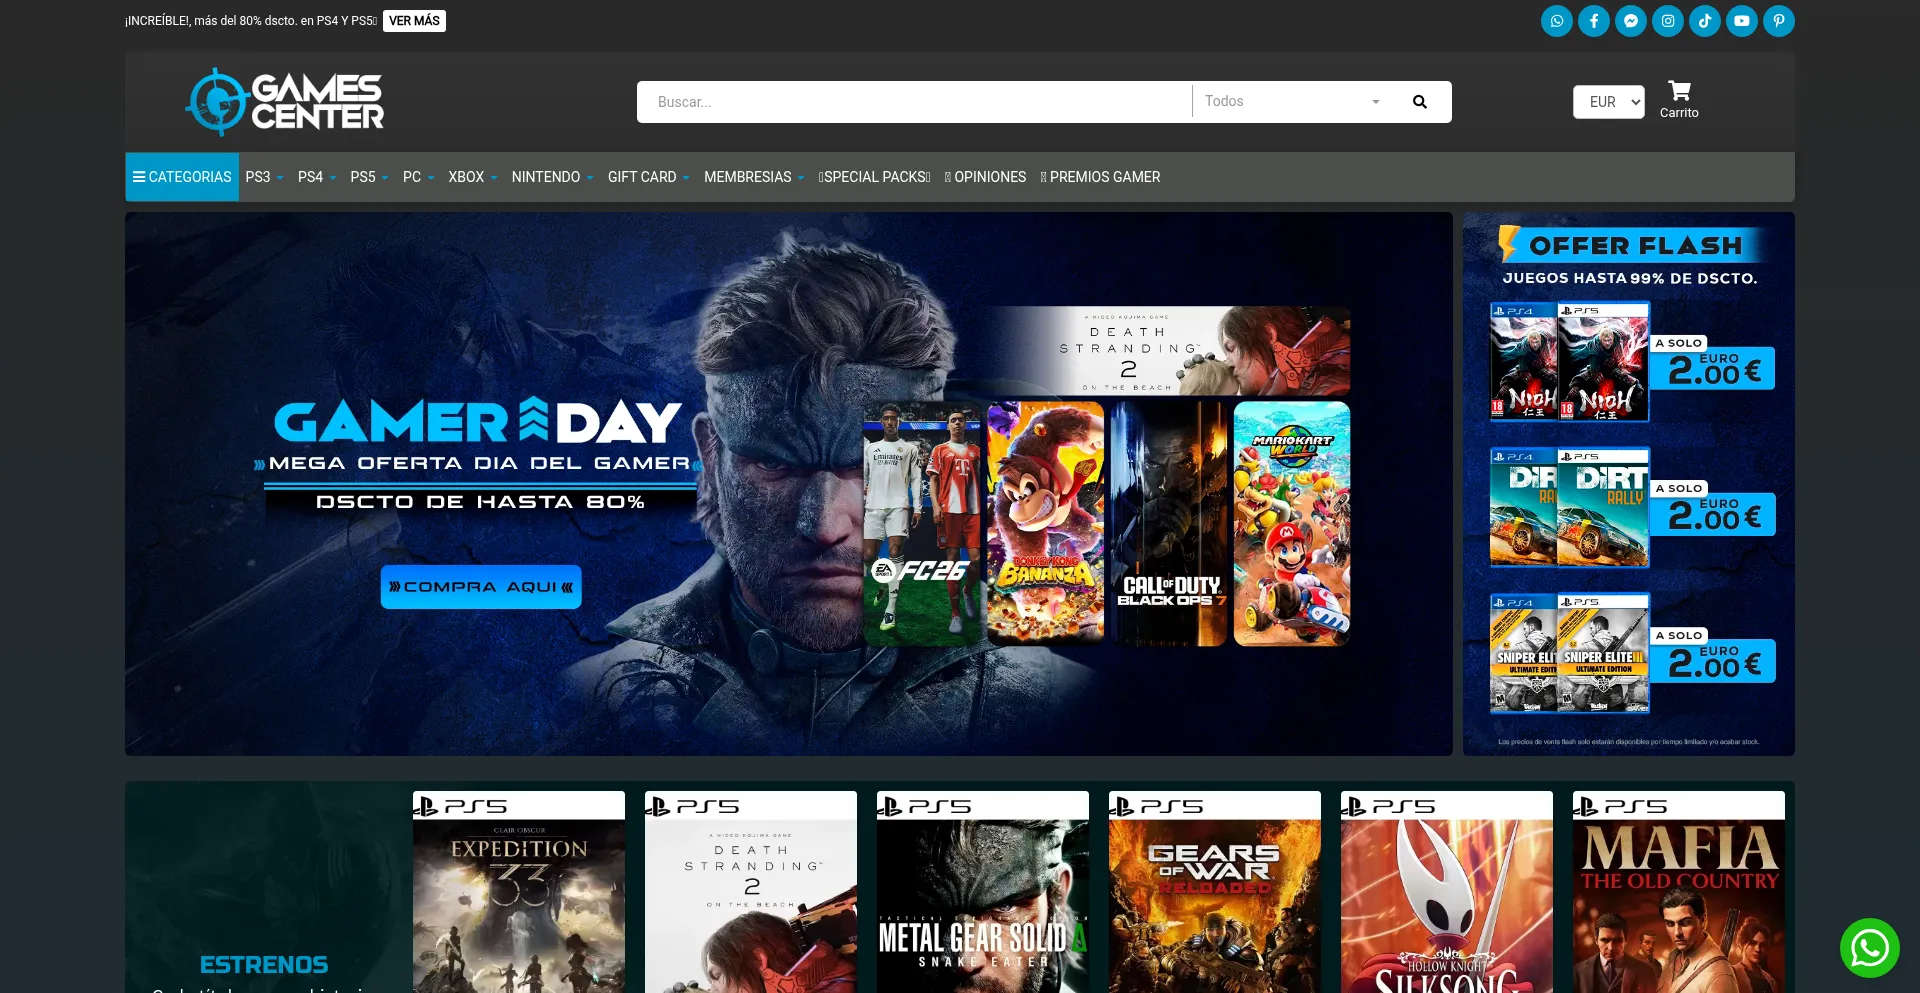Open the Facebook social icon
The width and height of the screenshot is (1920, 993).
[1594, 21]
